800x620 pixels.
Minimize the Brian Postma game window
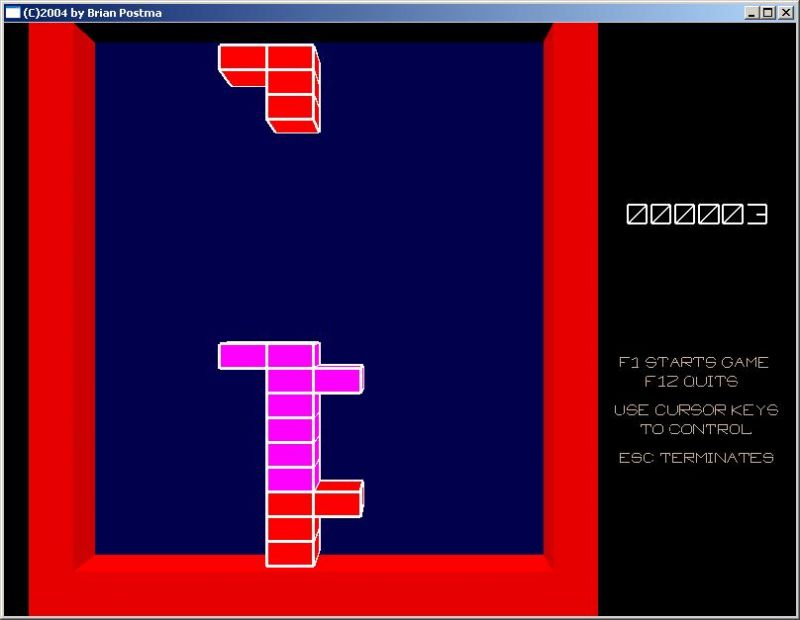click(751, 13)
